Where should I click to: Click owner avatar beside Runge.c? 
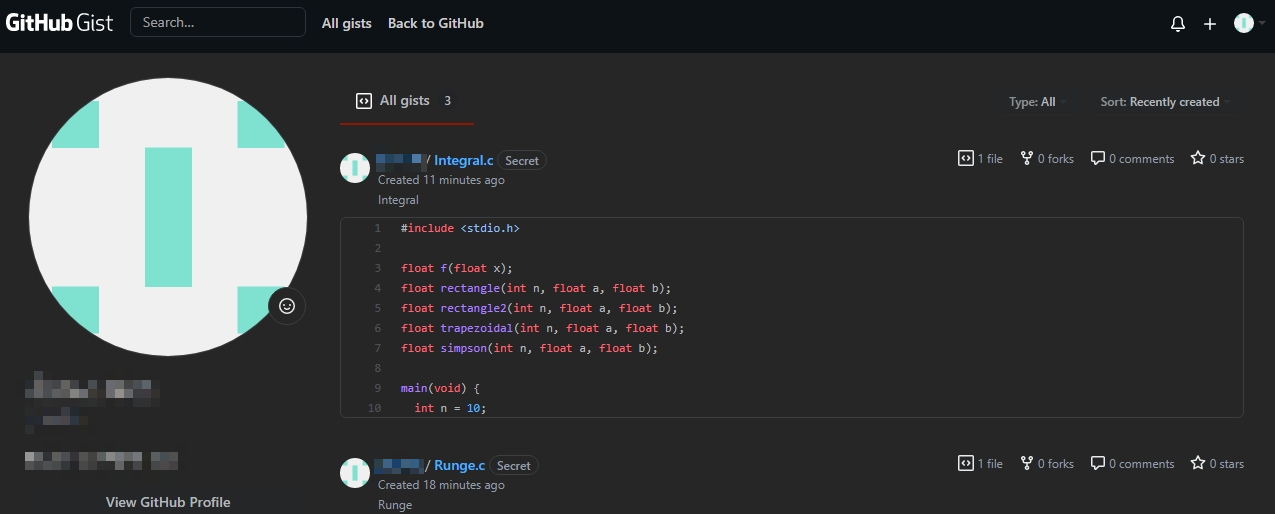click(x=355, y=473)
